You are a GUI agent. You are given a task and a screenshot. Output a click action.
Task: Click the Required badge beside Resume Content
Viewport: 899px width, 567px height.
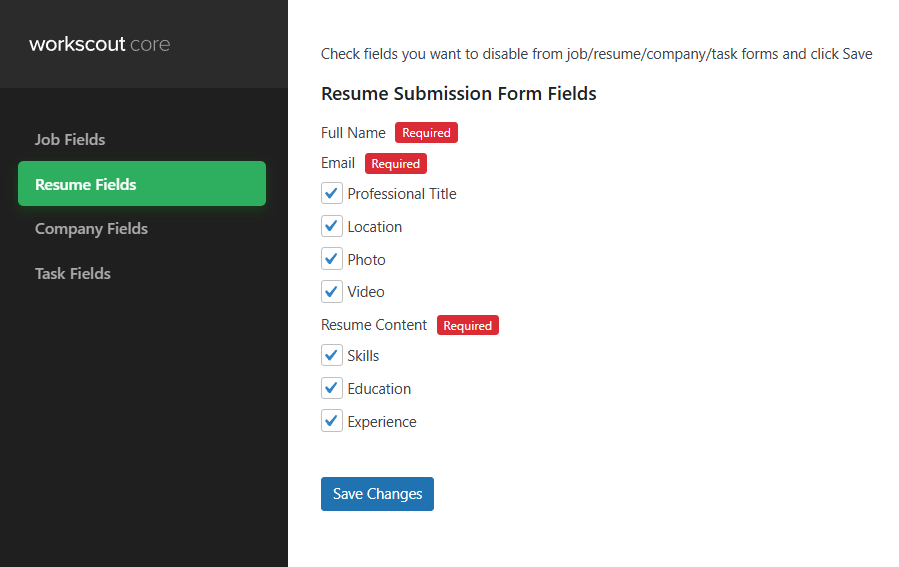click(x=467, y=325)
